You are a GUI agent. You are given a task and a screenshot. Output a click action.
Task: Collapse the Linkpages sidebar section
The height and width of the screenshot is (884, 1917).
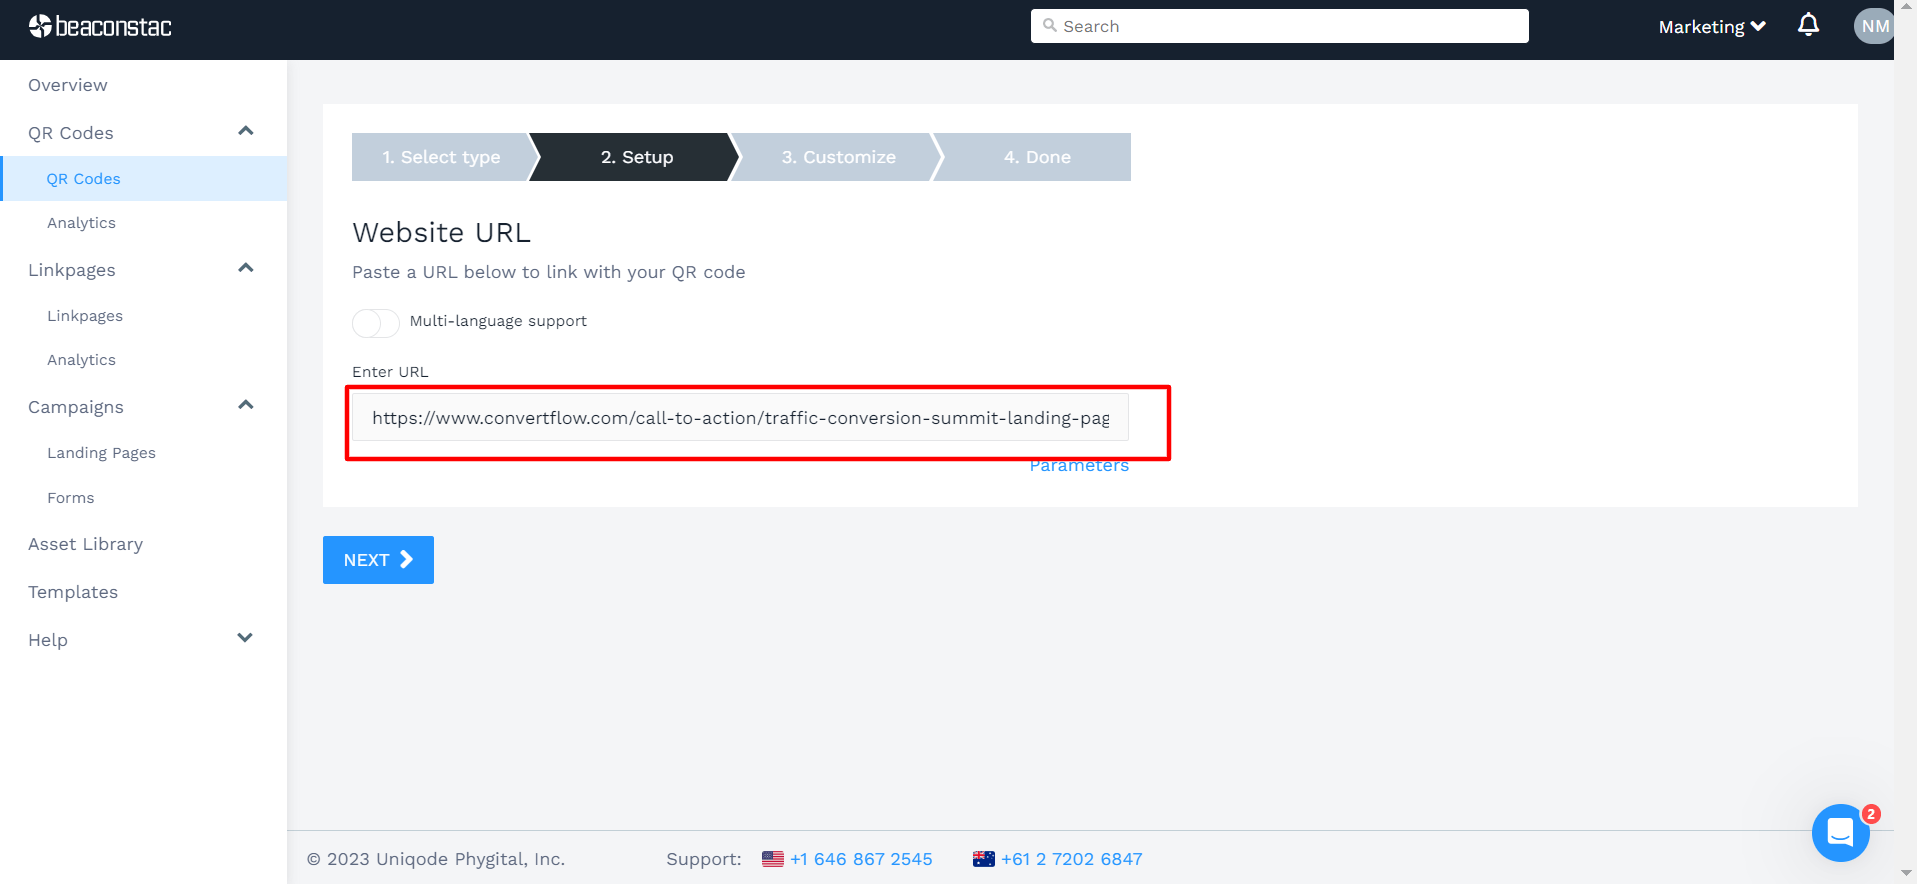point(245,269)
